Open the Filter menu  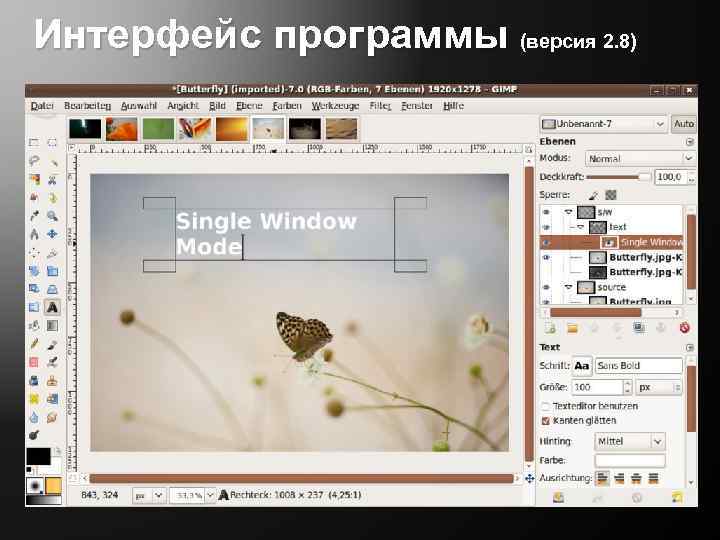(380, 106)
